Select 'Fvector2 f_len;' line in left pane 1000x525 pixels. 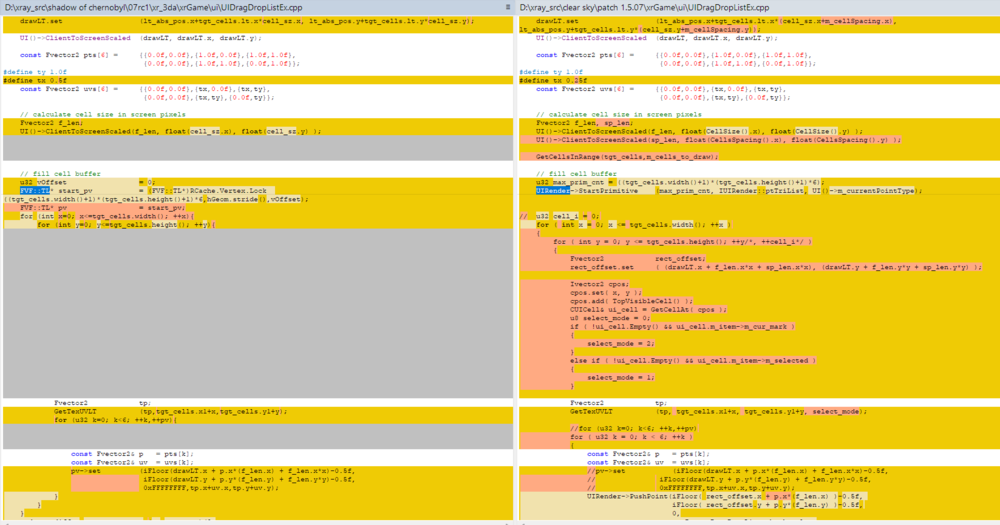pyautogui.click(x=258, y=122)
